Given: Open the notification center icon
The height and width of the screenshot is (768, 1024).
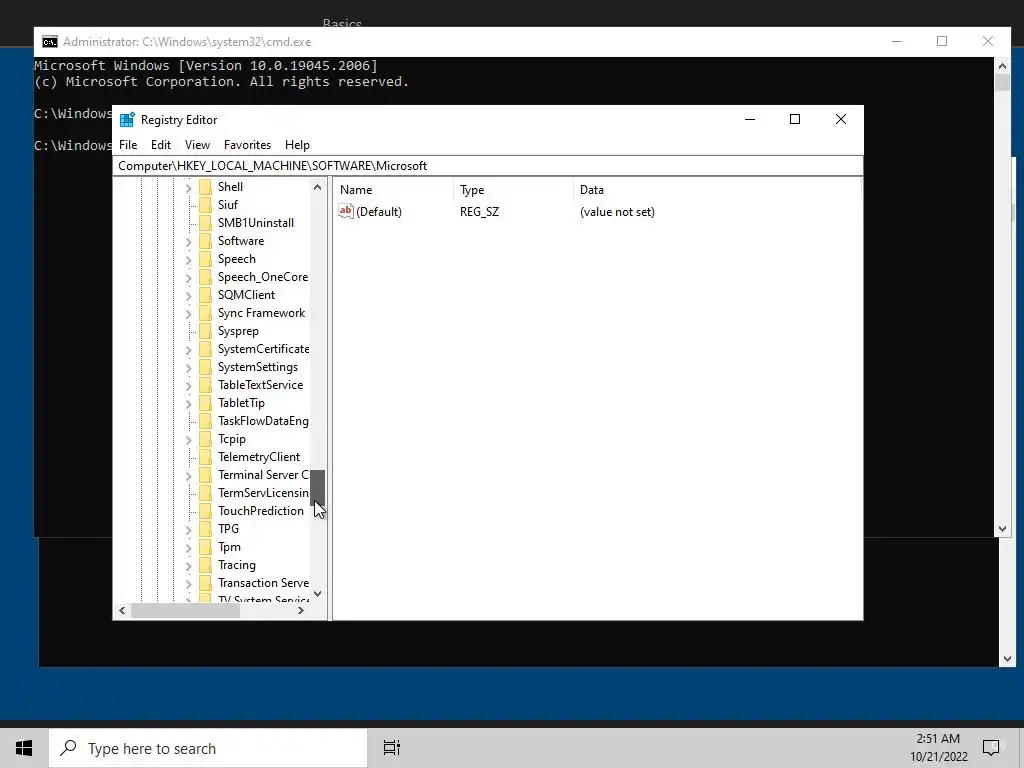Looking at the screenshot, I should pyautogui.click(x=991, y=748).
